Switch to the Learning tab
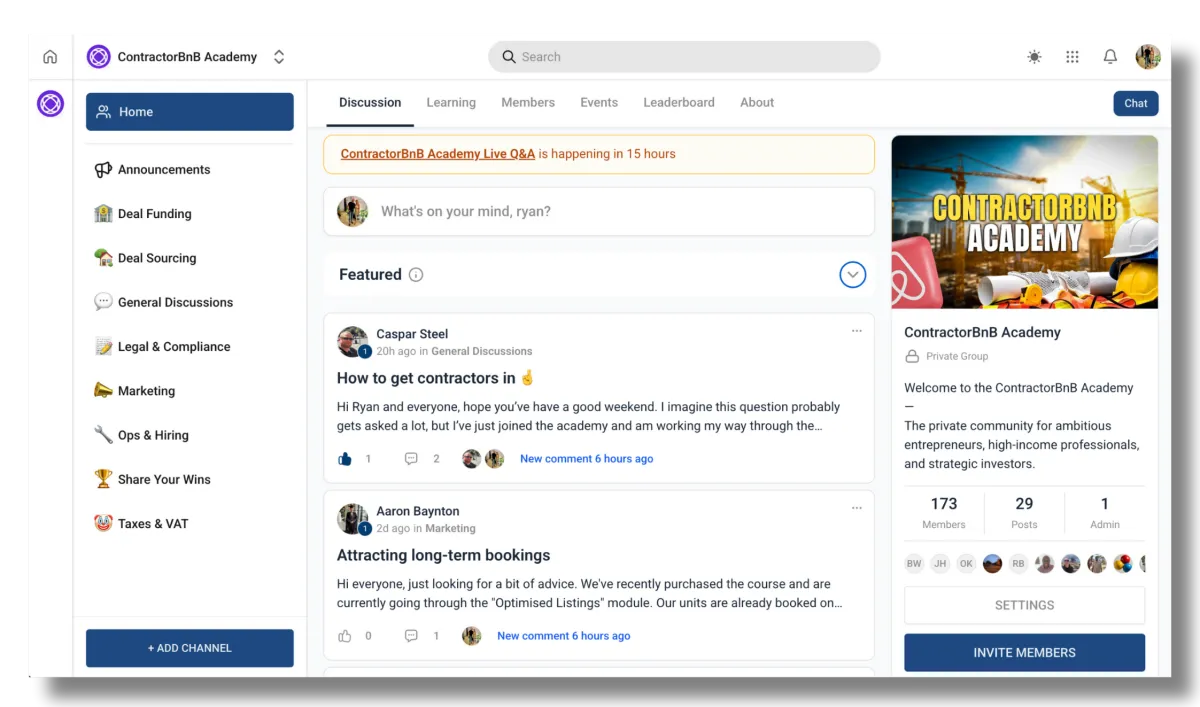The image size is (1200, 707). [x=451, y=102]
